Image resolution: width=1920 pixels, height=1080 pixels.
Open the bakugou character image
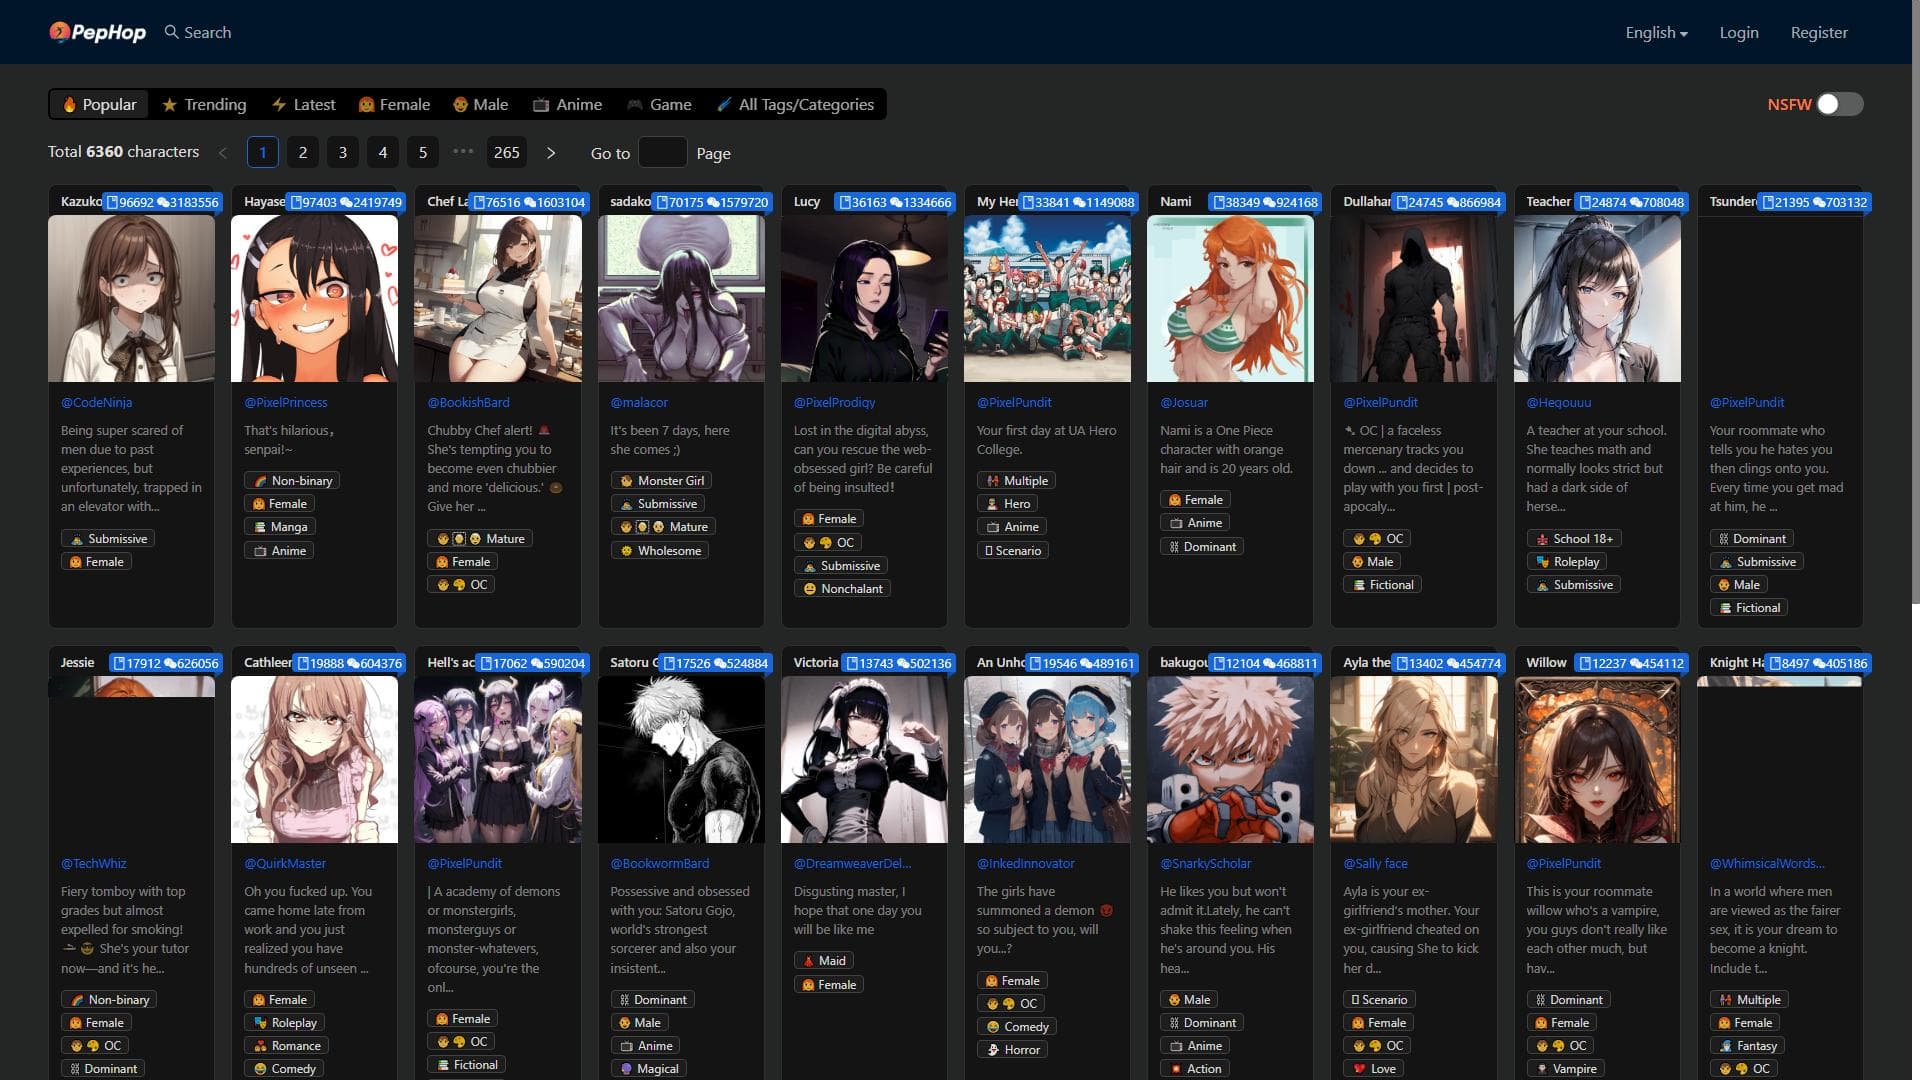[1230, 759]
